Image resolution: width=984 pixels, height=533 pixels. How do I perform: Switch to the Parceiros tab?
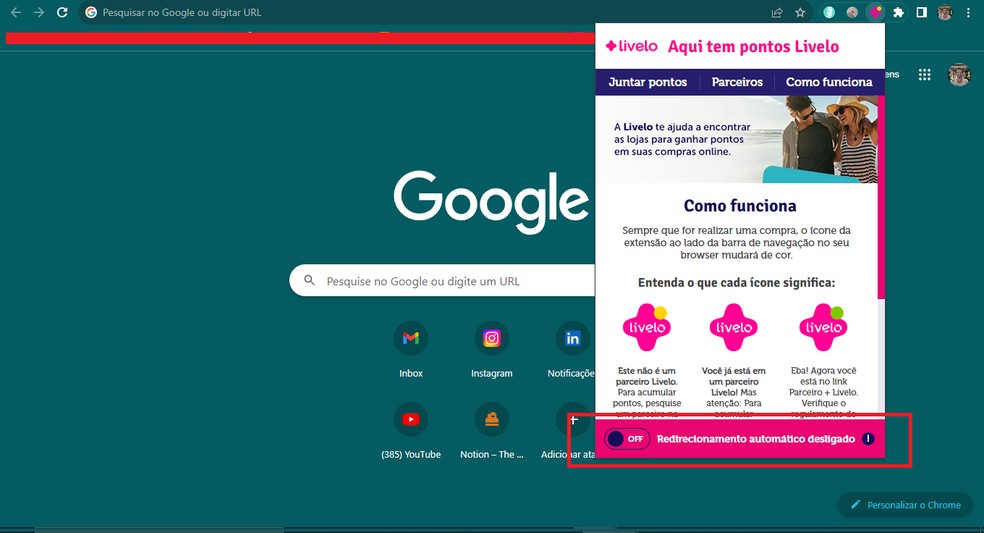pyautogui.click(x=737, y=82)
